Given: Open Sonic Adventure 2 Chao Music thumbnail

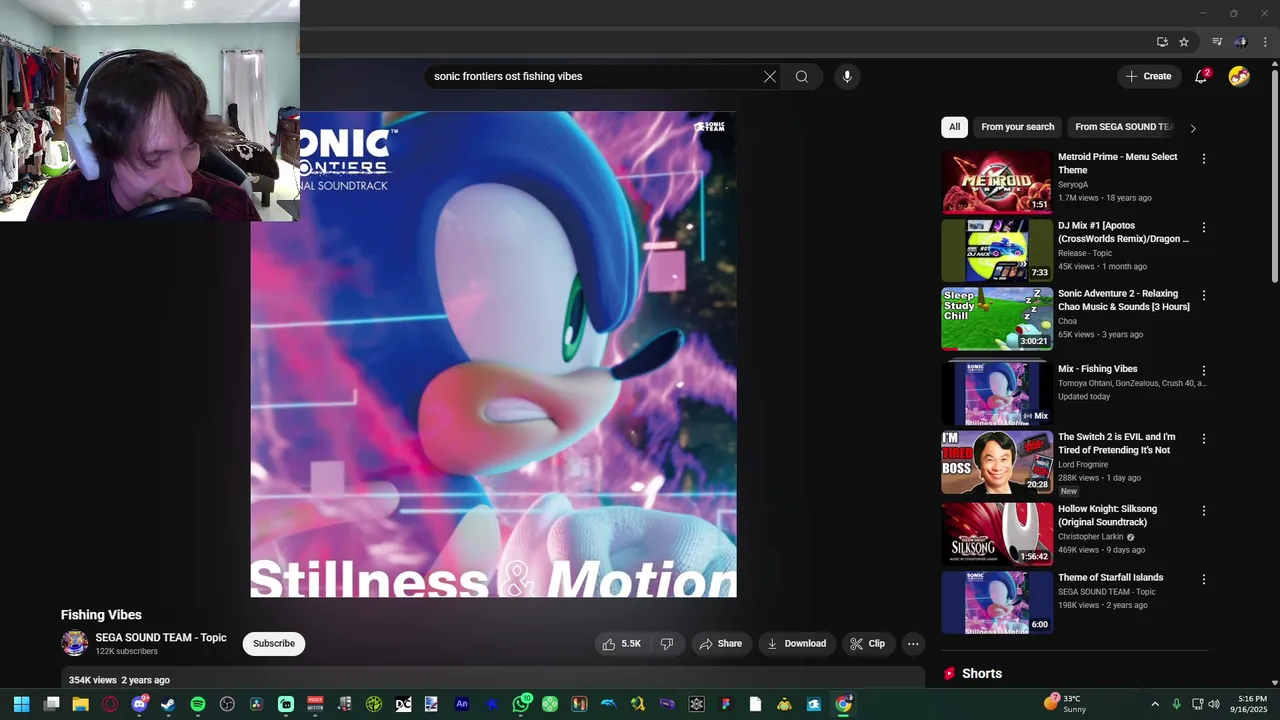Looking at the screenshot, I should [997, 319].
